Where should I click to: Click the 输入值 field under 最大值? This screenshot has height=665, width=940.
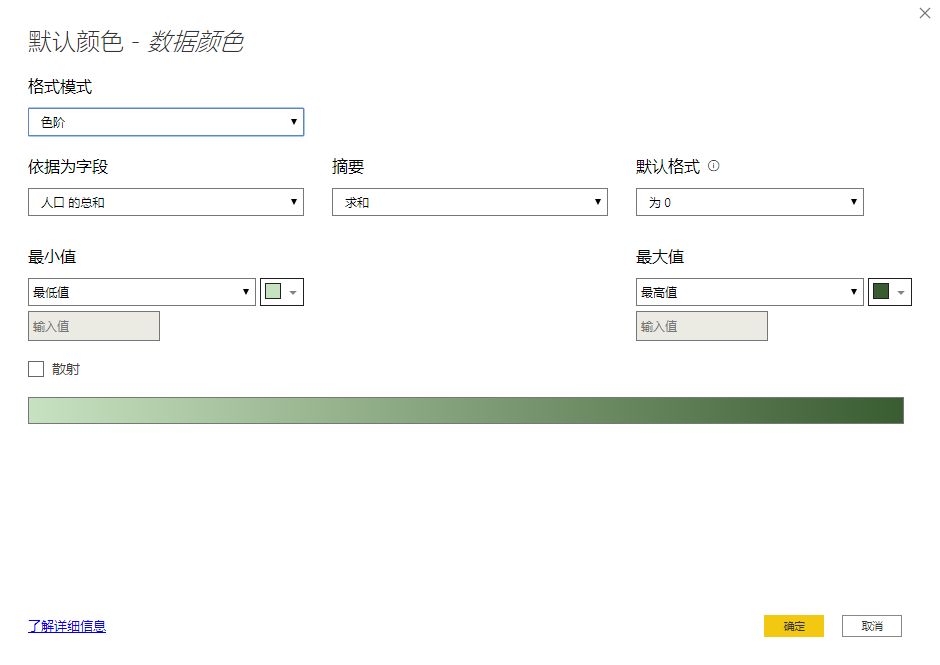[701, 326]
